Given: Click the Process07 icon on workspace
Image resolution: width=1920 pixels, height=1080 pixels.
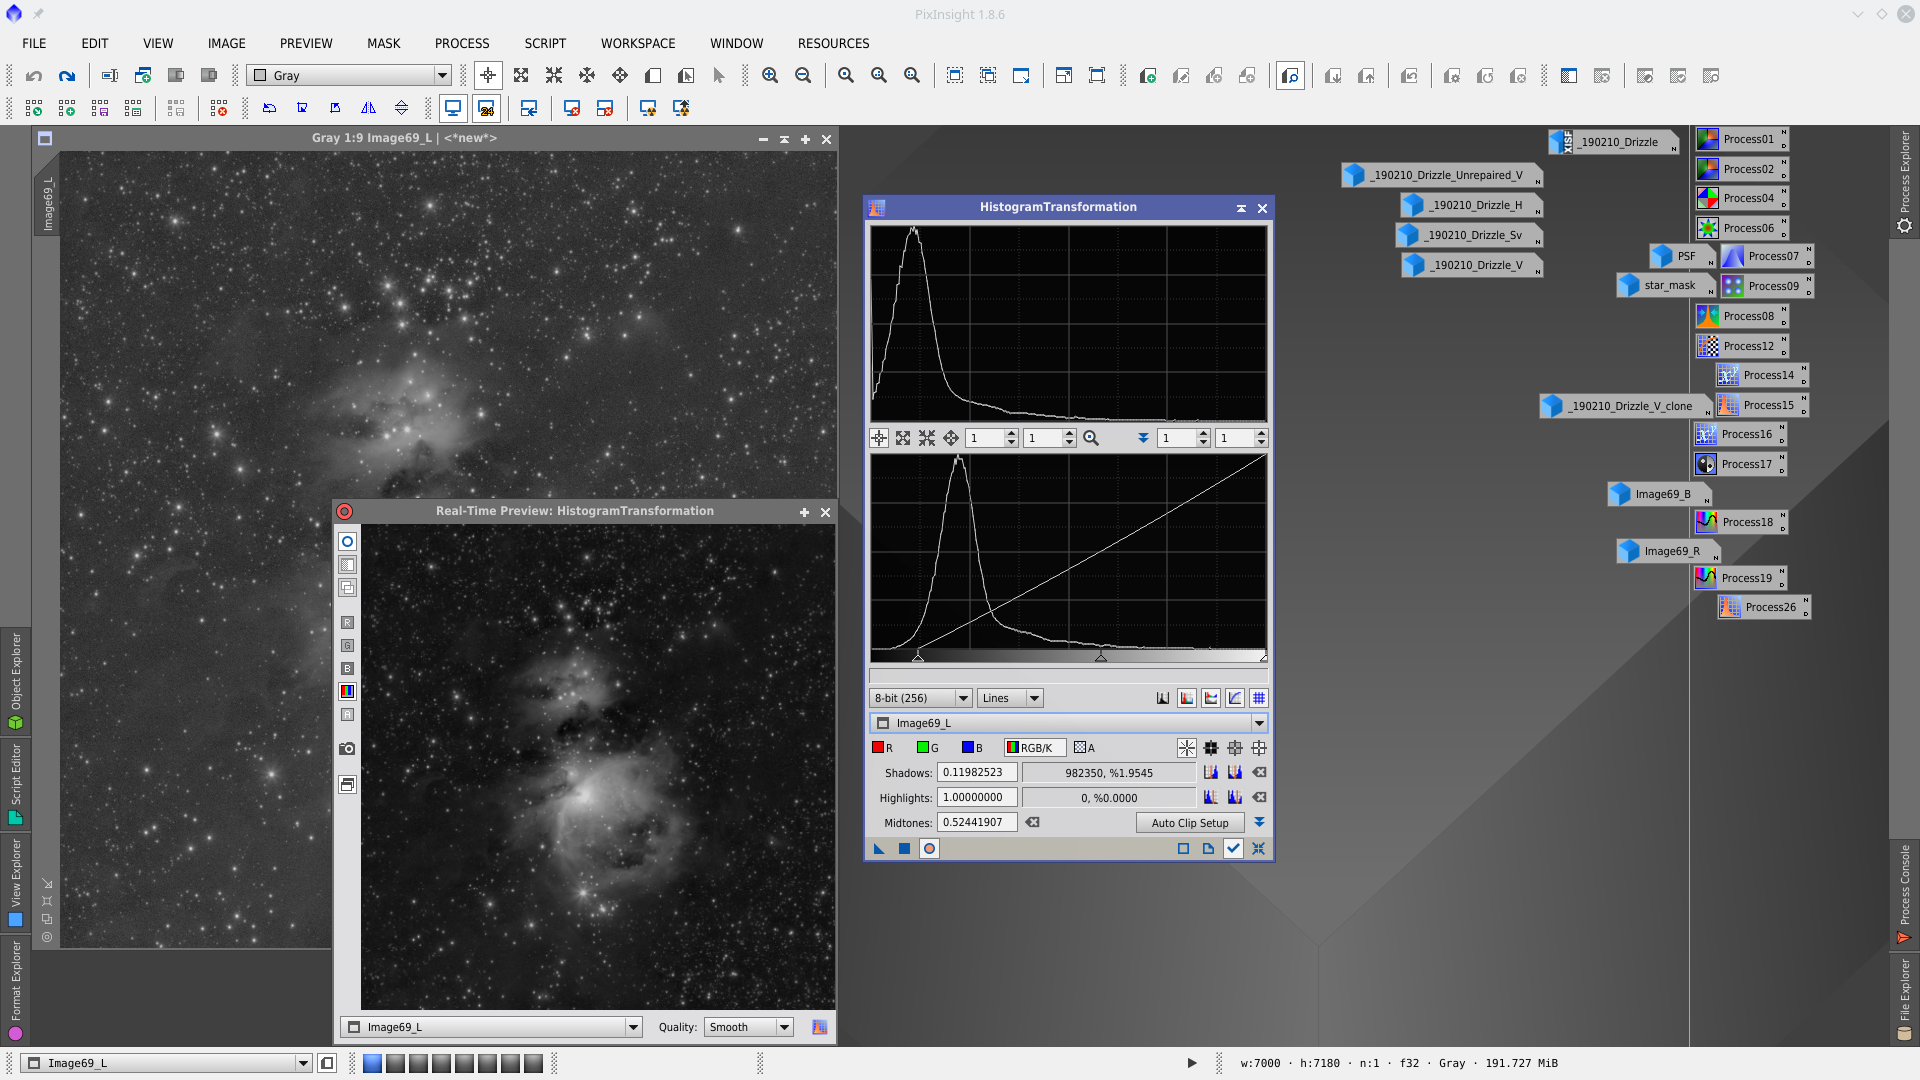Looking at the screenshot, I should [x=1766, y=257].
